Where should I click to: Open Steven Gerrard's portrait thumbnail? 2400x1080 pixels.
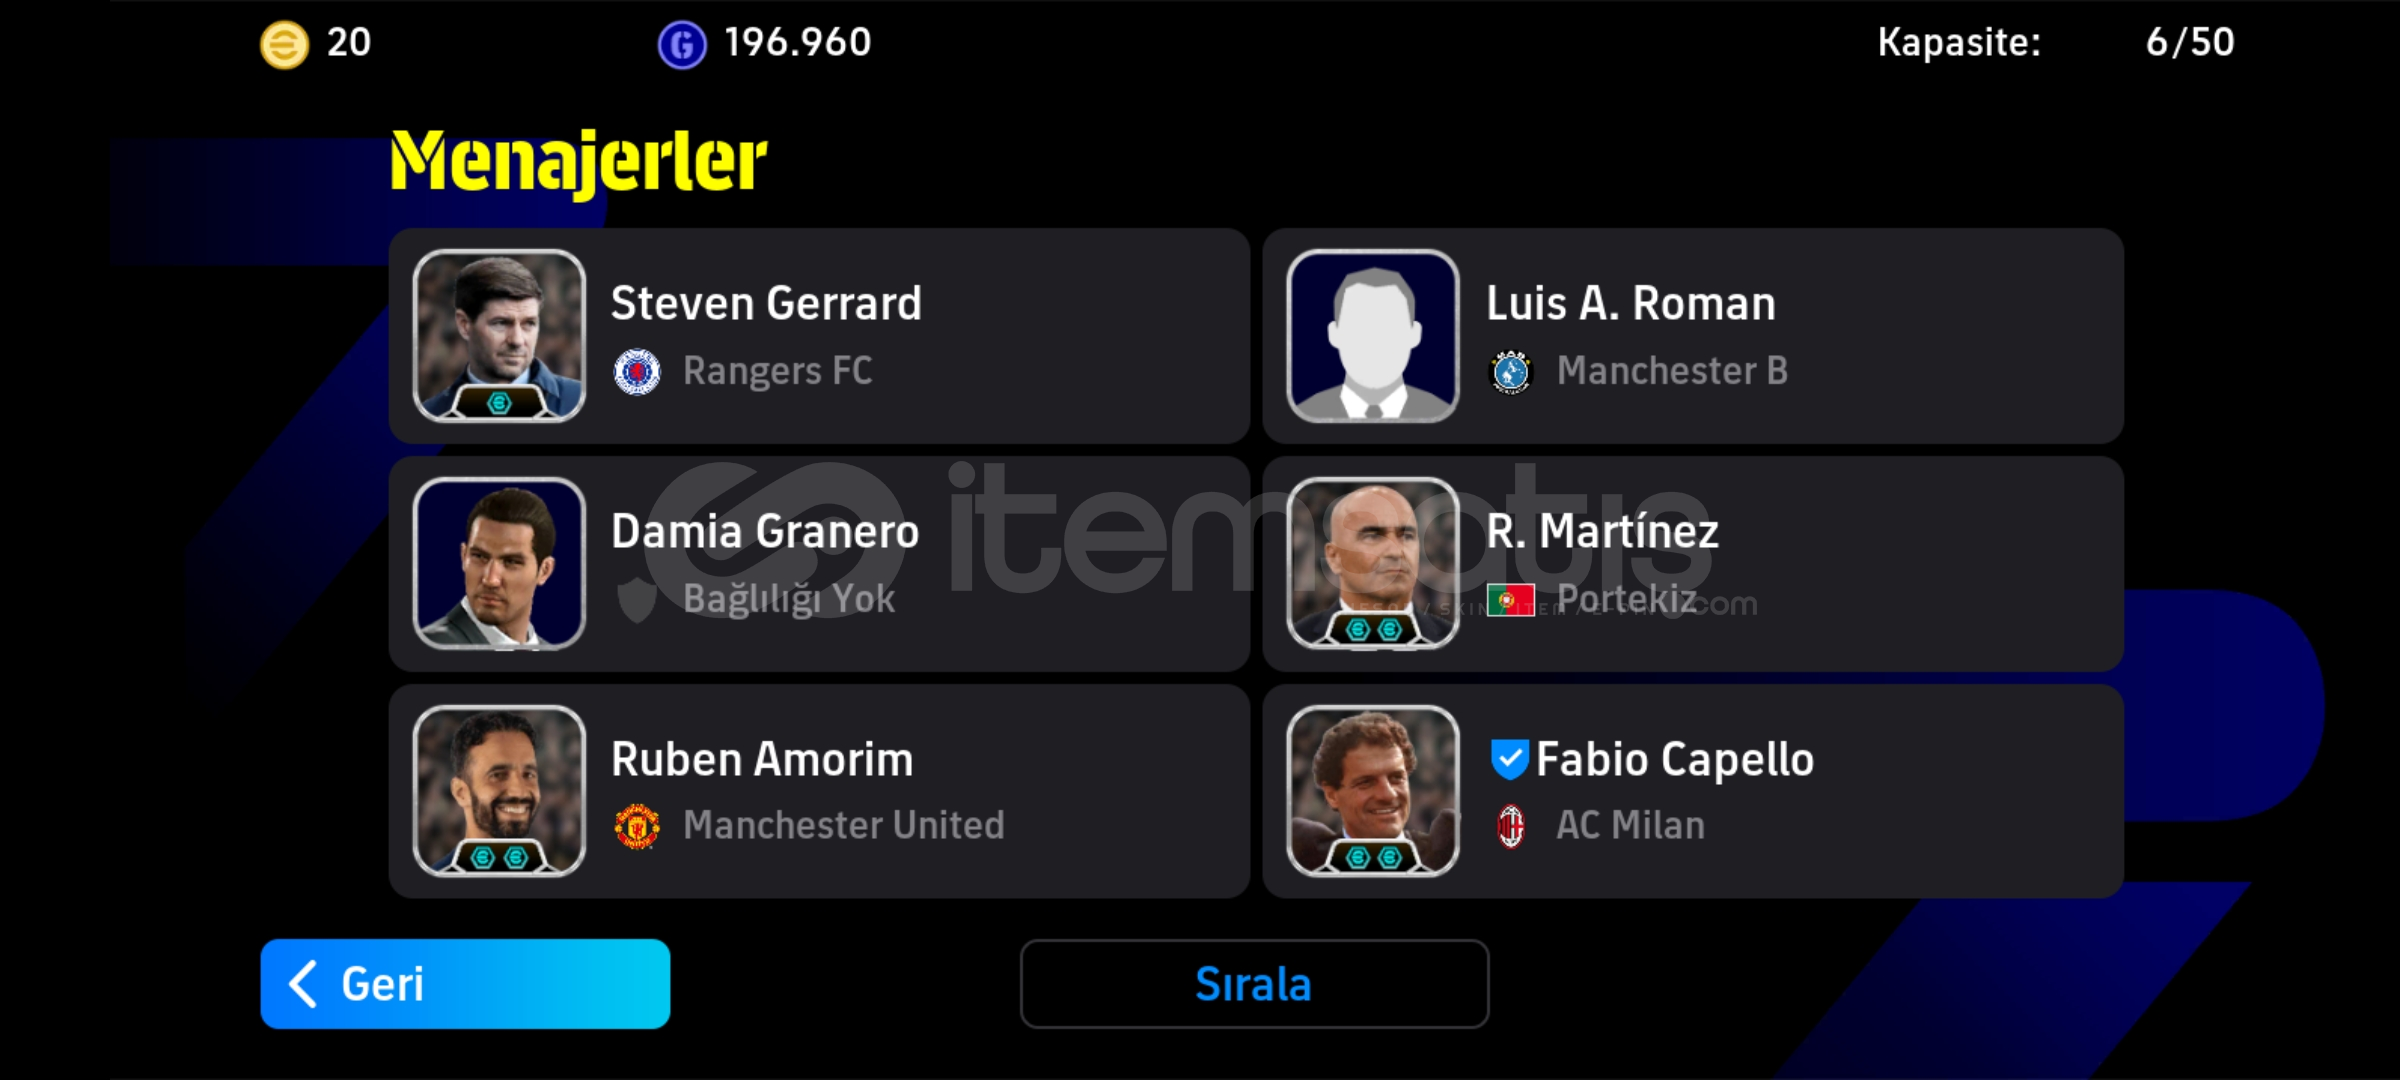click(x=499, y=335)
